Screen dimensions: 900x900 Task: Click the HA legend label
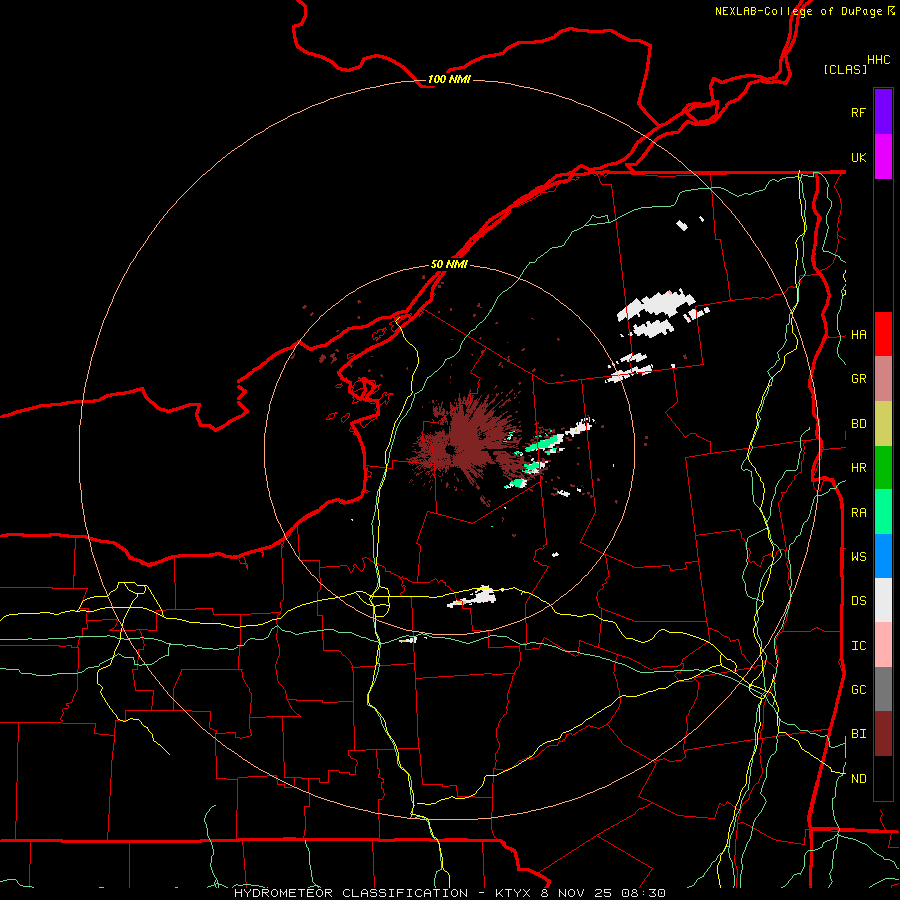coord(858,335)
